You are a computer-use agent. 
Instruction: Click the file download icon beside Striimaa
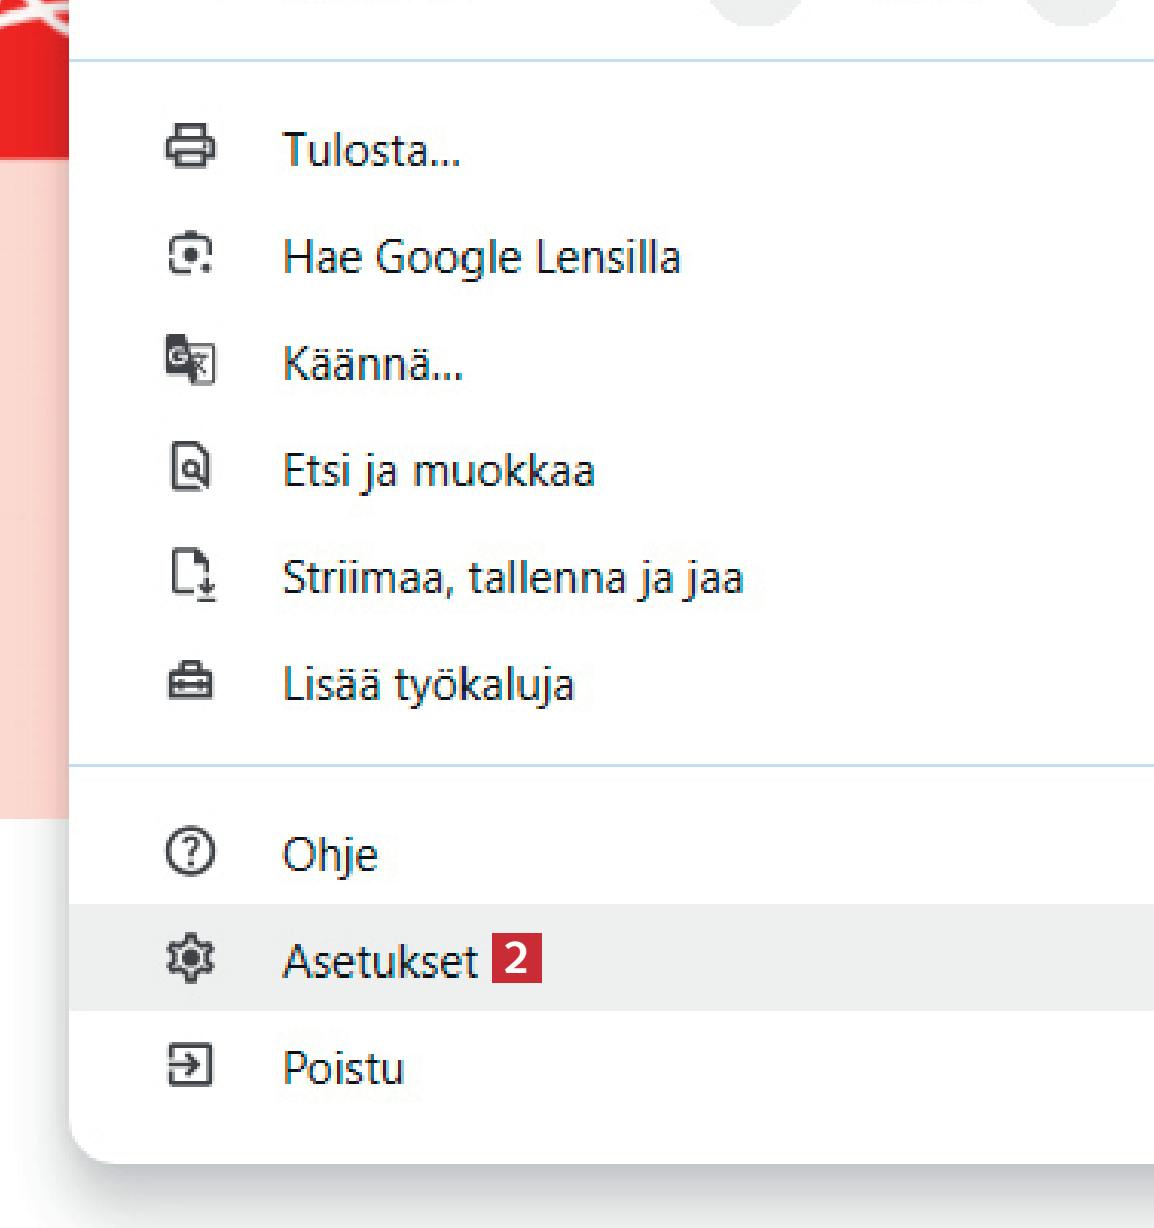coord(192,575)
